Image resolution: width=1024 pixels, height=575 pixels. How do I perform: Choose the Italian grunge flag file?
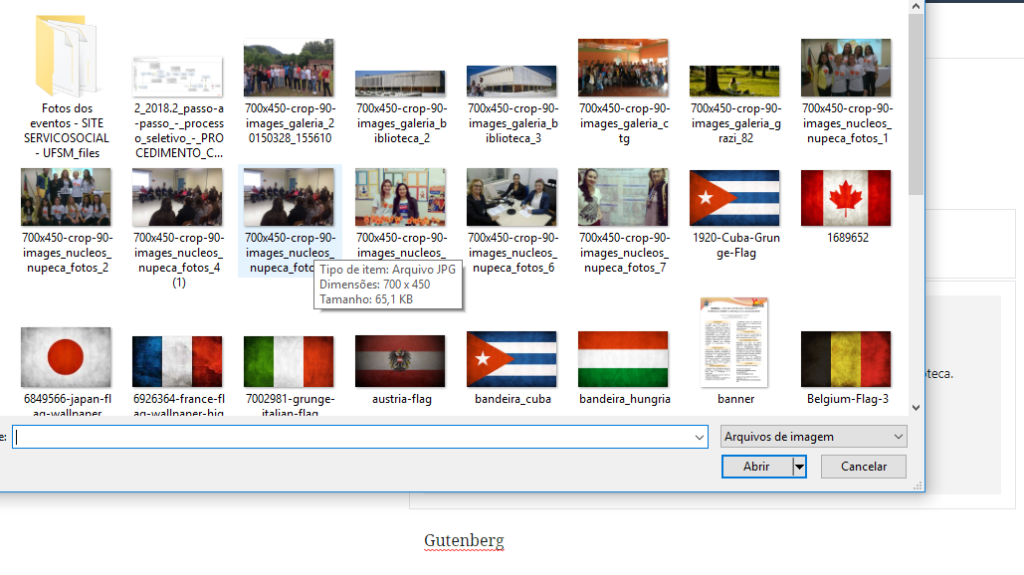point(289,360)
